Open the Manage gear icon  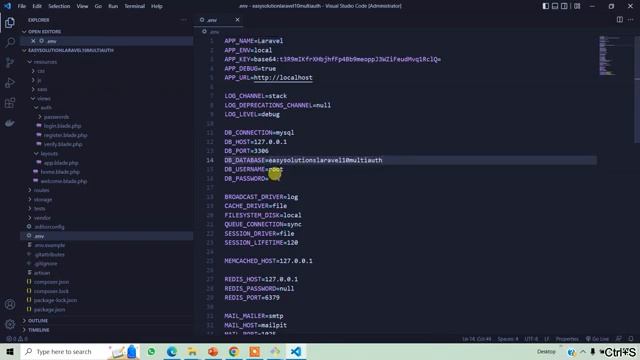coord(10,324)
